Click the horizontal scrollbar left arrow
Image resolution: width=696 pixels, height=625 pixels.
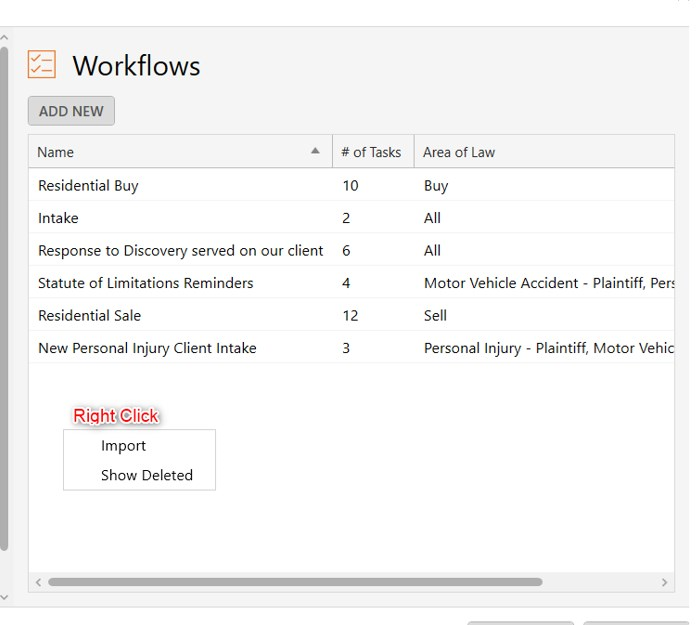click(x=38, y=582)
